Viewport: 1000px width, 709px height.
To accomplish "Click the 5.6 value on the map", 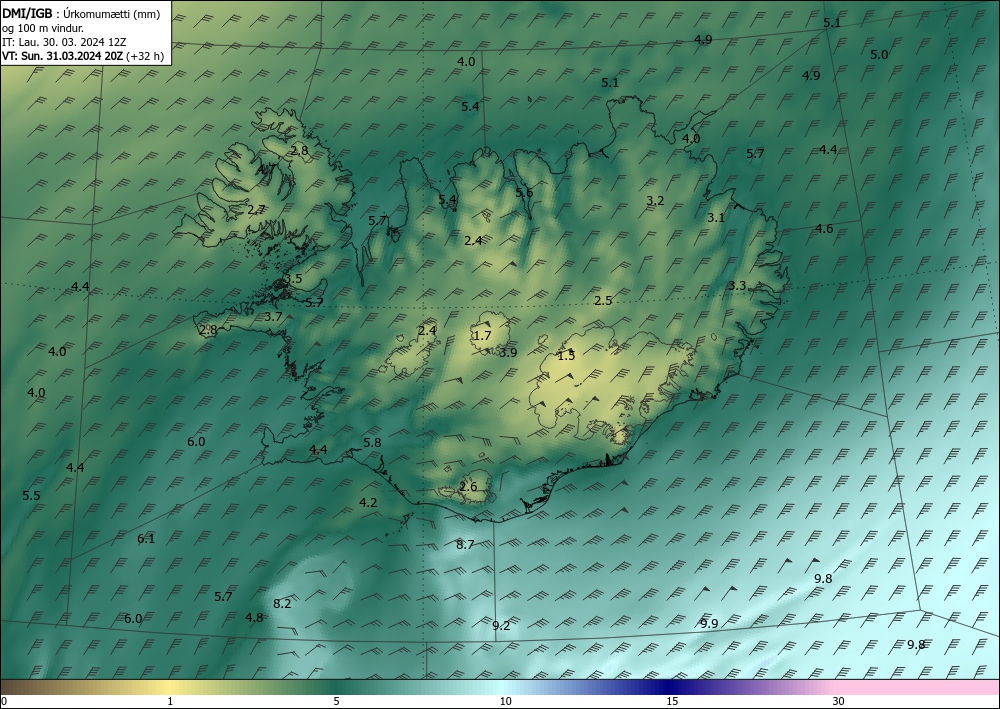I will tap(524, 193).
